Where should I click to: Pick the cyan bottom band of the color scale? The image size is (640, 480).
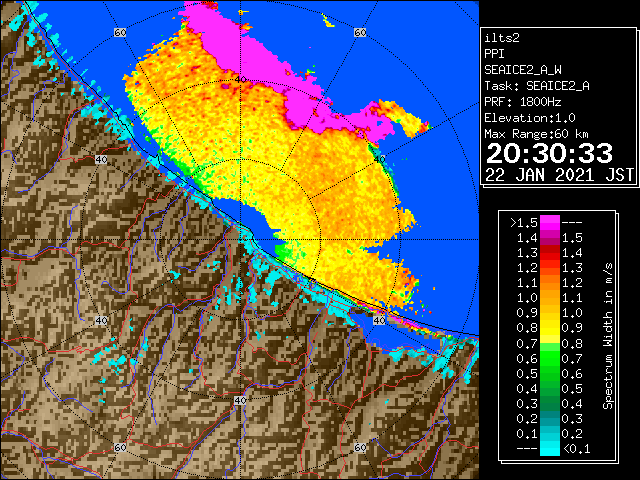[550, 449]
